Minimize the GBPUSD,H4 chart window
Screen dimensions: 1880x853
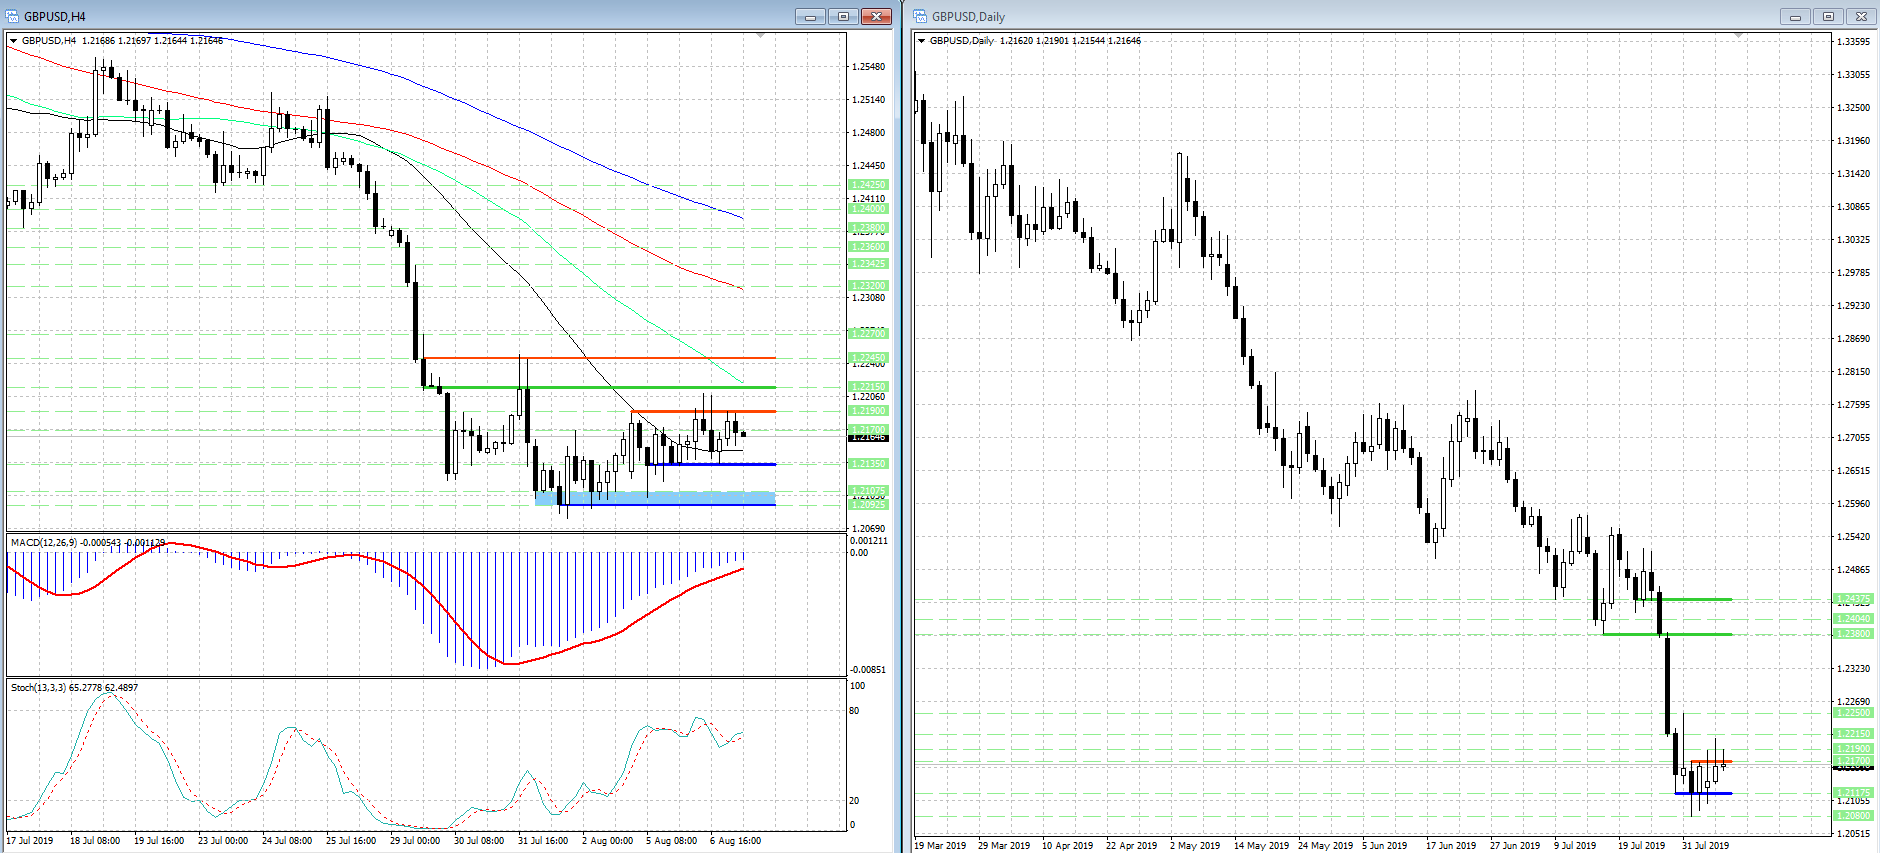coord(810,16)
